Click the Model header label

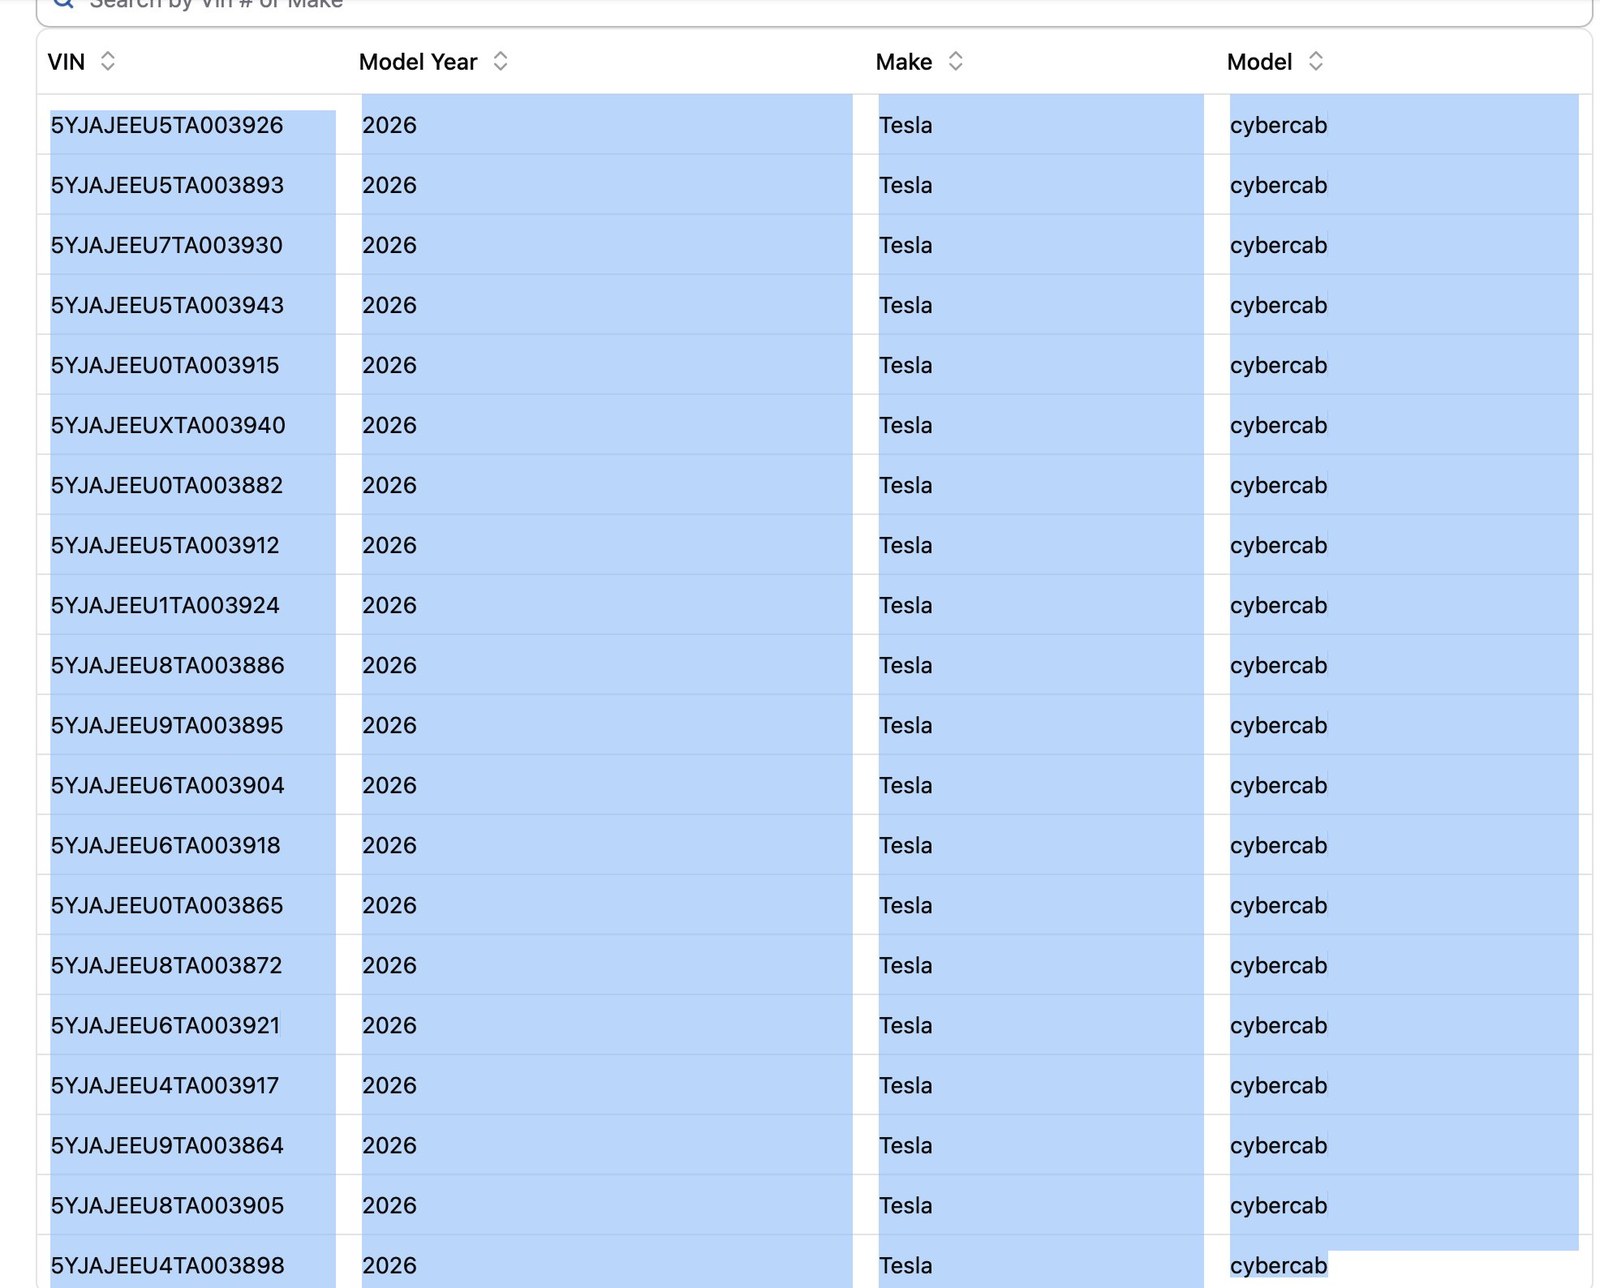tap(1260, 62)
